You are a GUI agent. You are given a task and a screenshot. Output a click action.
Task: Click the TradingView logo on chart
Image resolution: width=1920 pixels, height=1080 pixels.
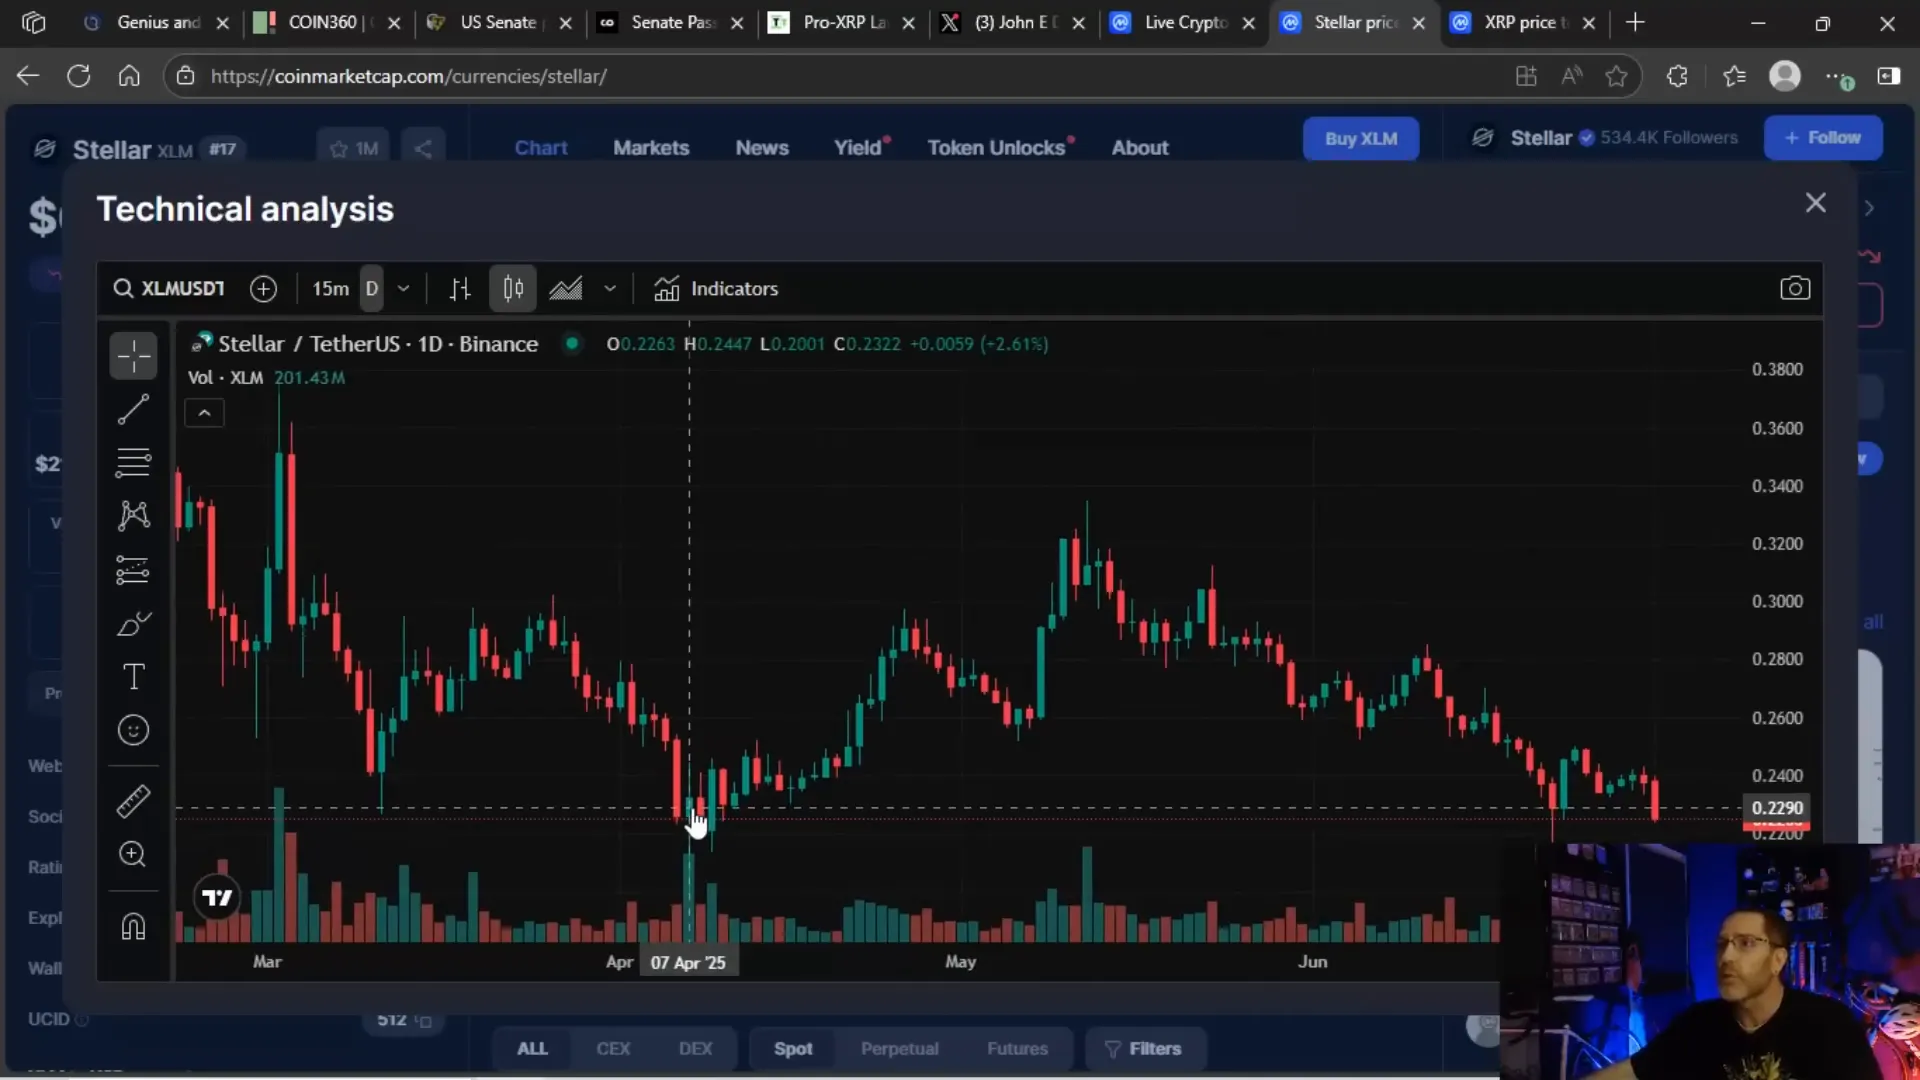point(217,897)
